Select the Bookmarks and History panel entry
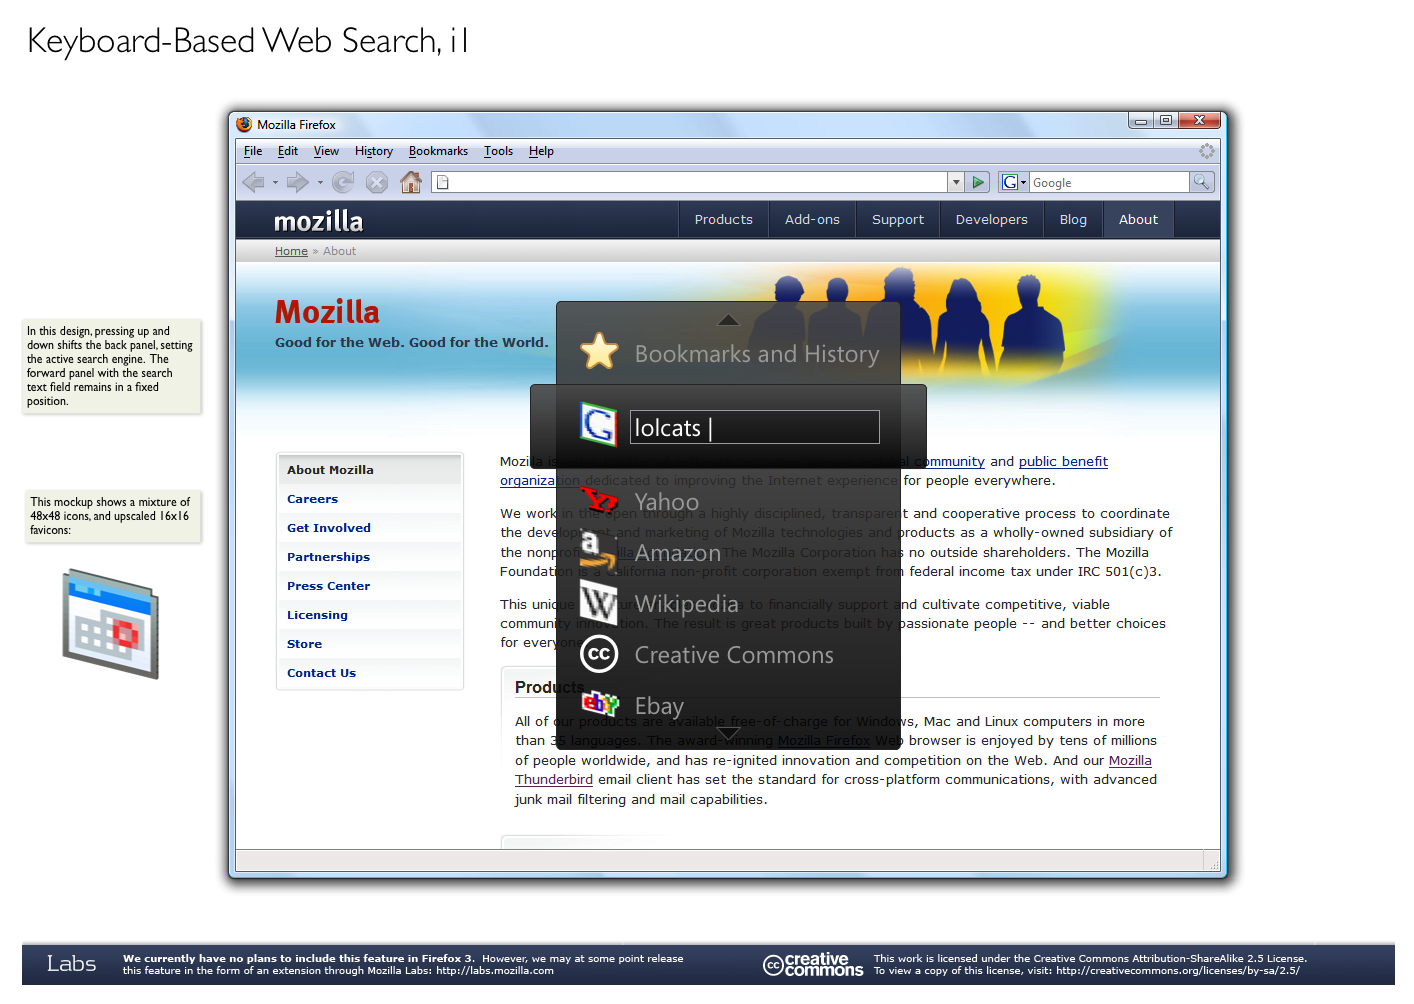The width and height of the screenshot is (1414, 1004). click(x=728, y=353)
